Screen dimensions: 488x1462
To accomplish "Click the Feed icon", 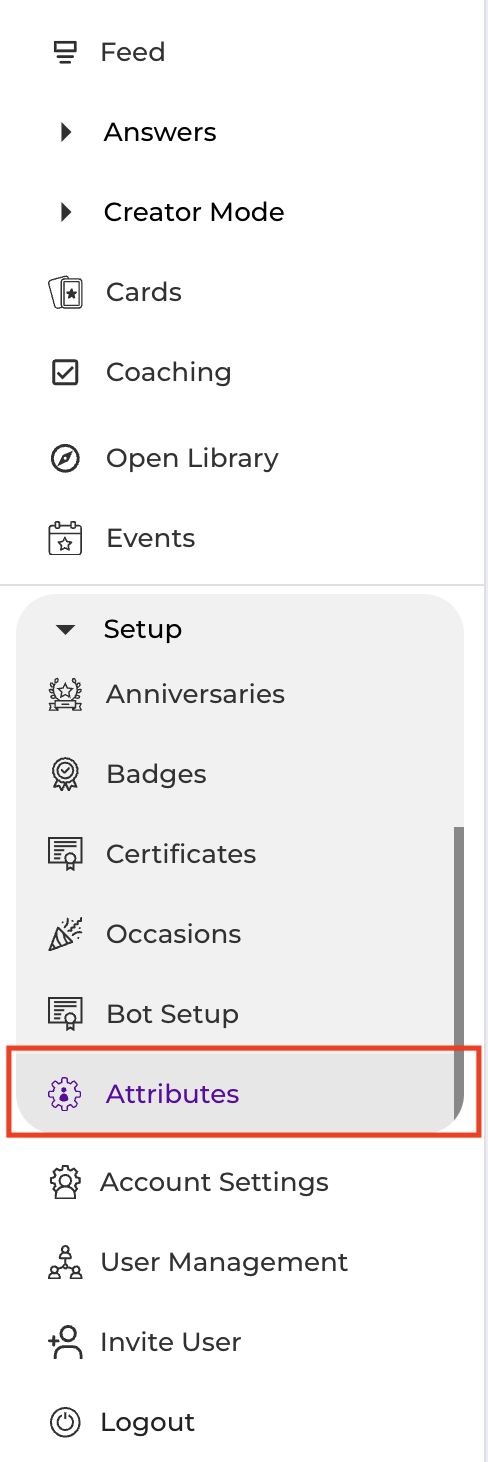I will (x=65, y=52).
